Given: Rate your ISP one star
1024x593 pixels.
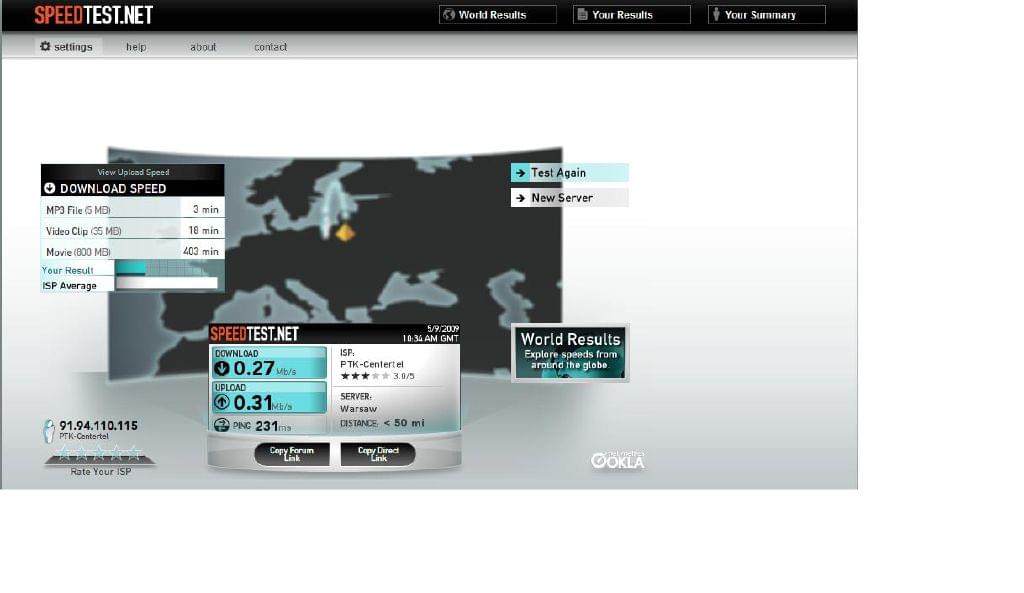Looking at the screenshot, I should [64, 452].
